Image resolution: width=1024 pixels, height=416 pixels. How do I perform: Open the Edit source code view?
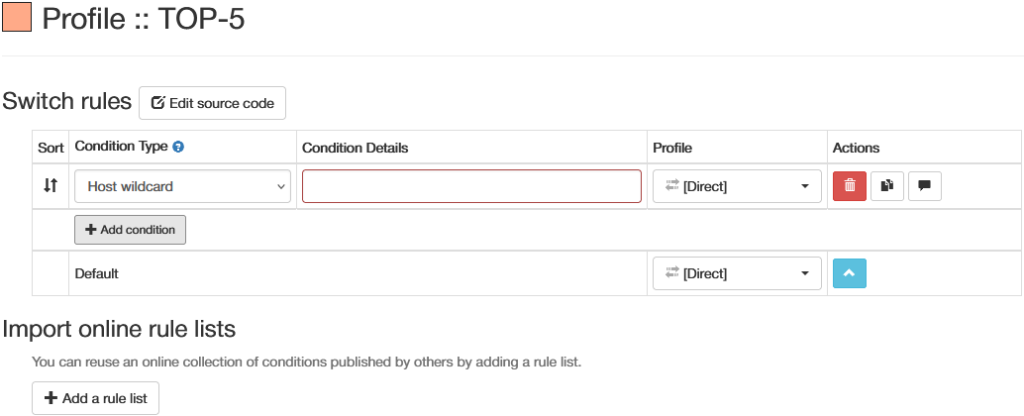point(212,103)
